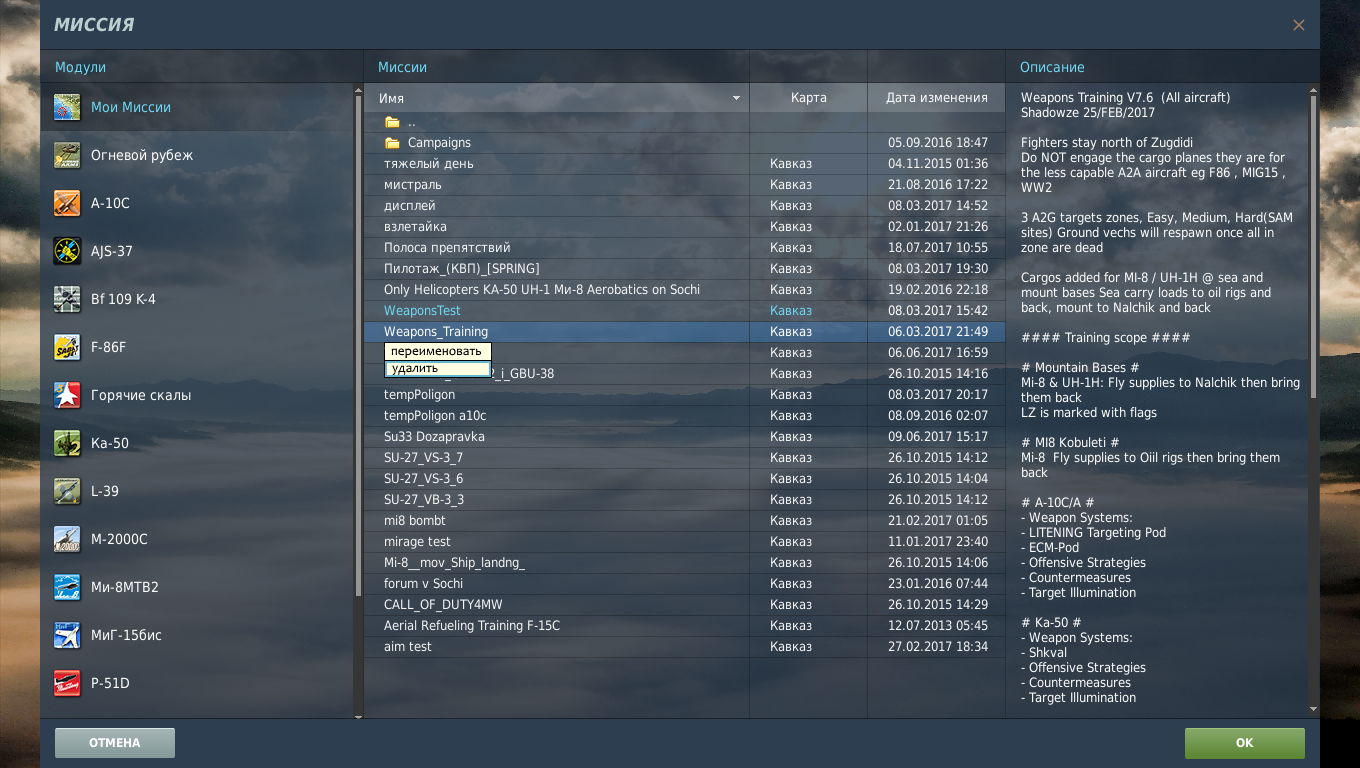Select the L-39 module icon

67,491
